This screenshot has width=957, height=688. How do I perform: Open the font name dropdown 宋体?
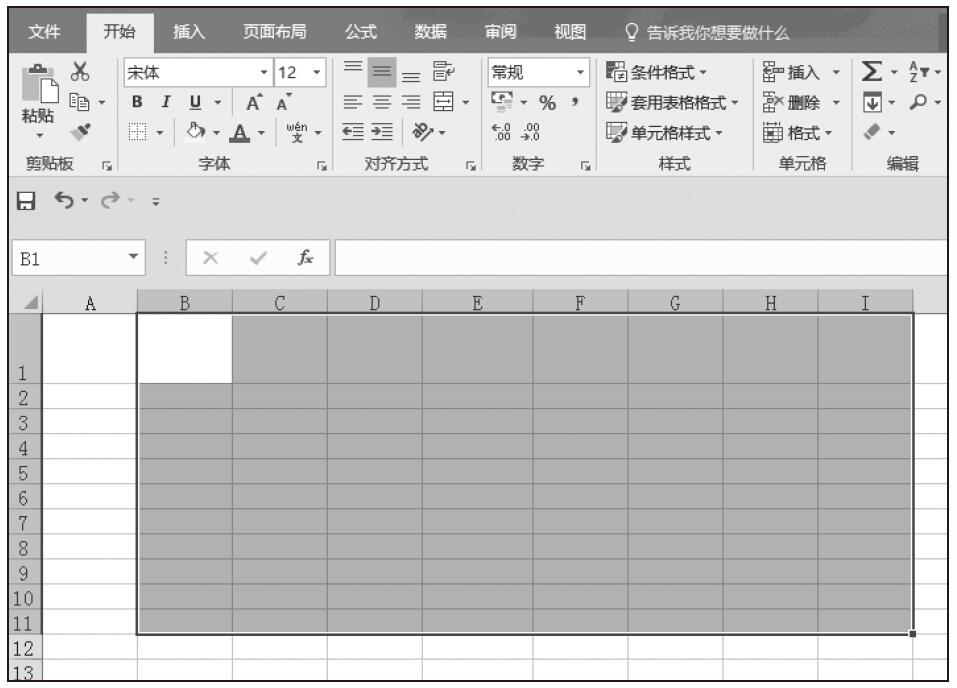[x=263, y=73]
